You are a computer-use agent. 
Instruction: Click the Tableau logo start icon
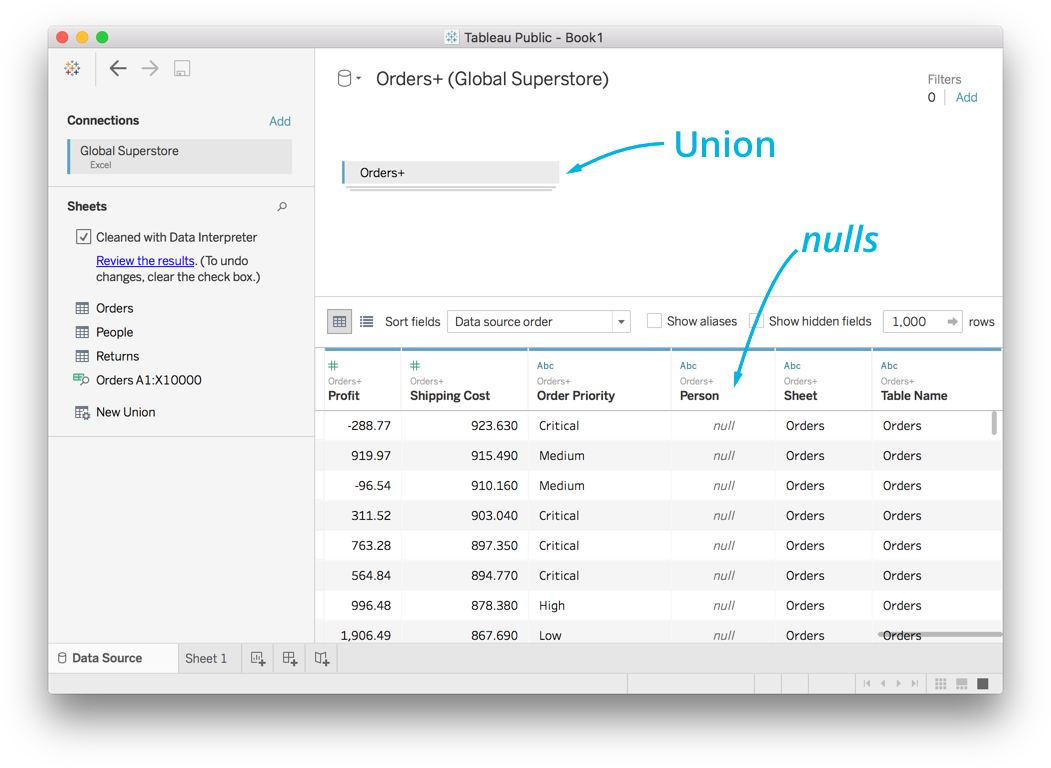[x=72, y=69]
